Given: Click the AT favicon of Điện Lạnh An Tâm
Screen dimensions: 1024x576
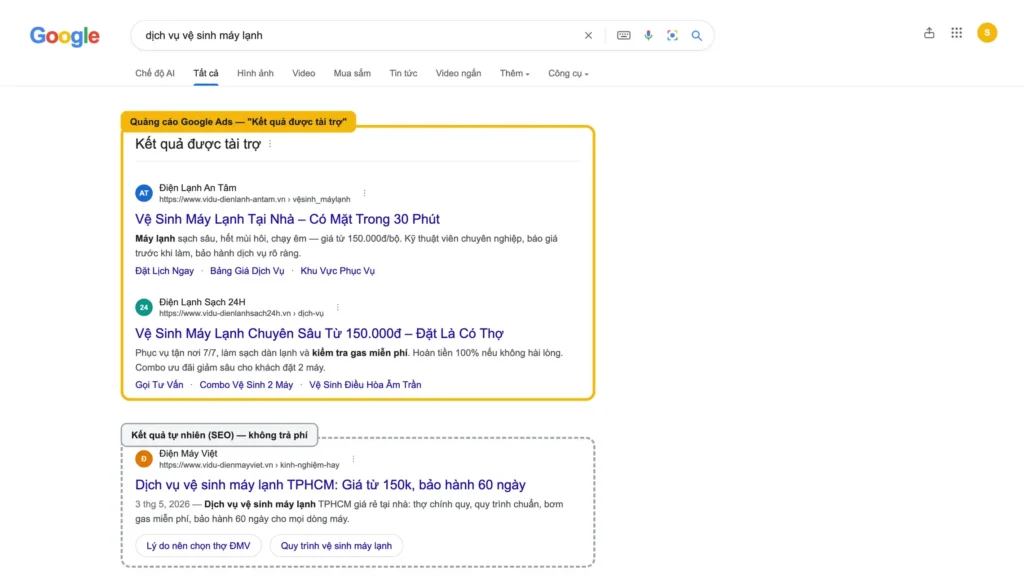Looking at the screenshot, I should coord(144,193).
